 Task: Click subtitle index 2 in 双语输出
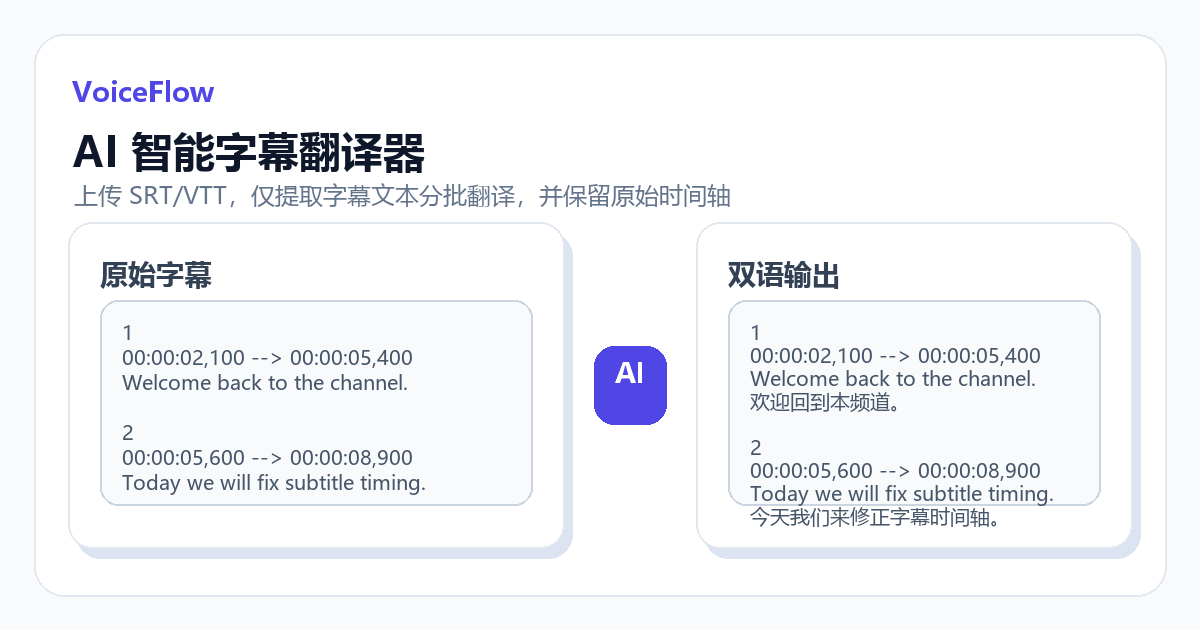coord(755,447)
